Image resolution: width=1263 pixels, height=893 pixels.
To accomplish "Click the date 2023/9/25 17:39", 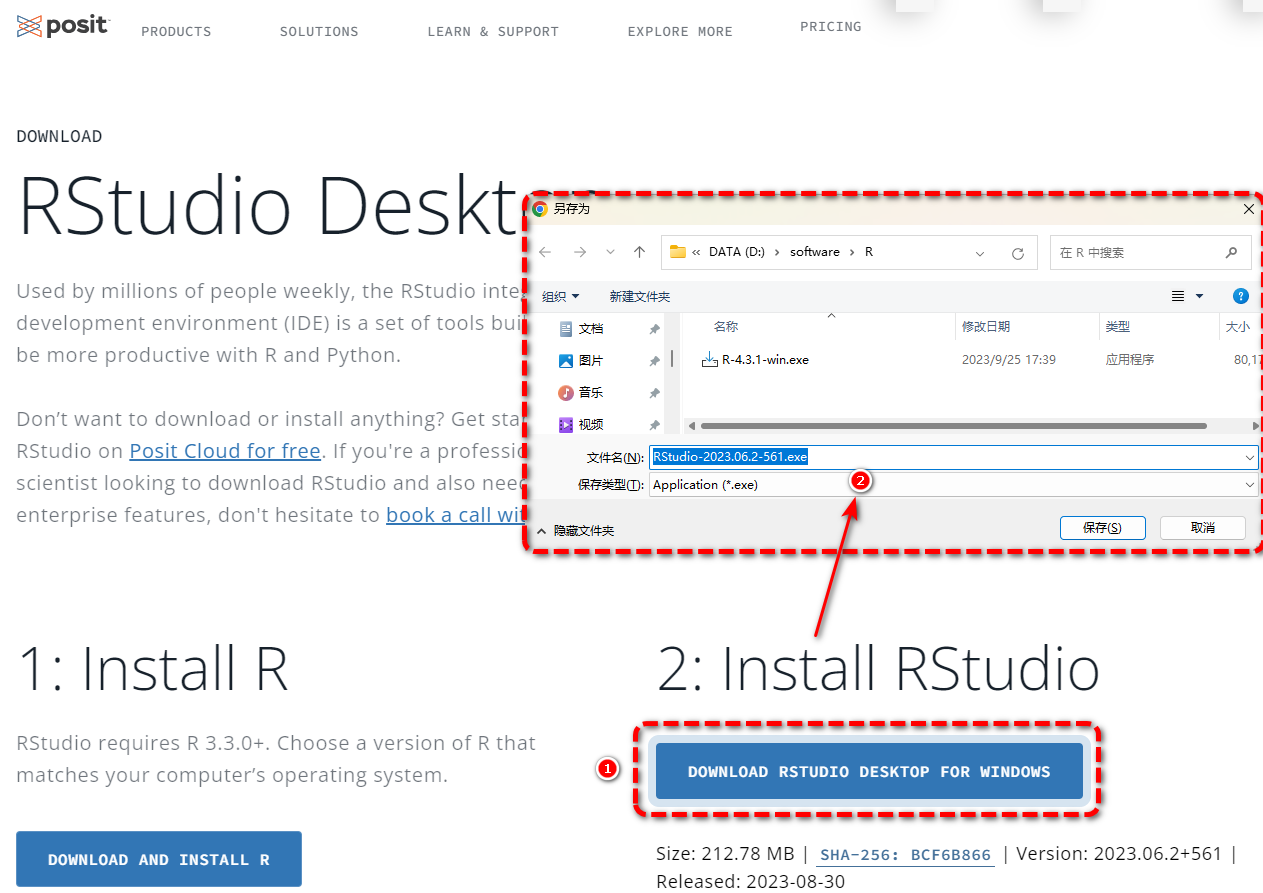I will (1009, 359).
